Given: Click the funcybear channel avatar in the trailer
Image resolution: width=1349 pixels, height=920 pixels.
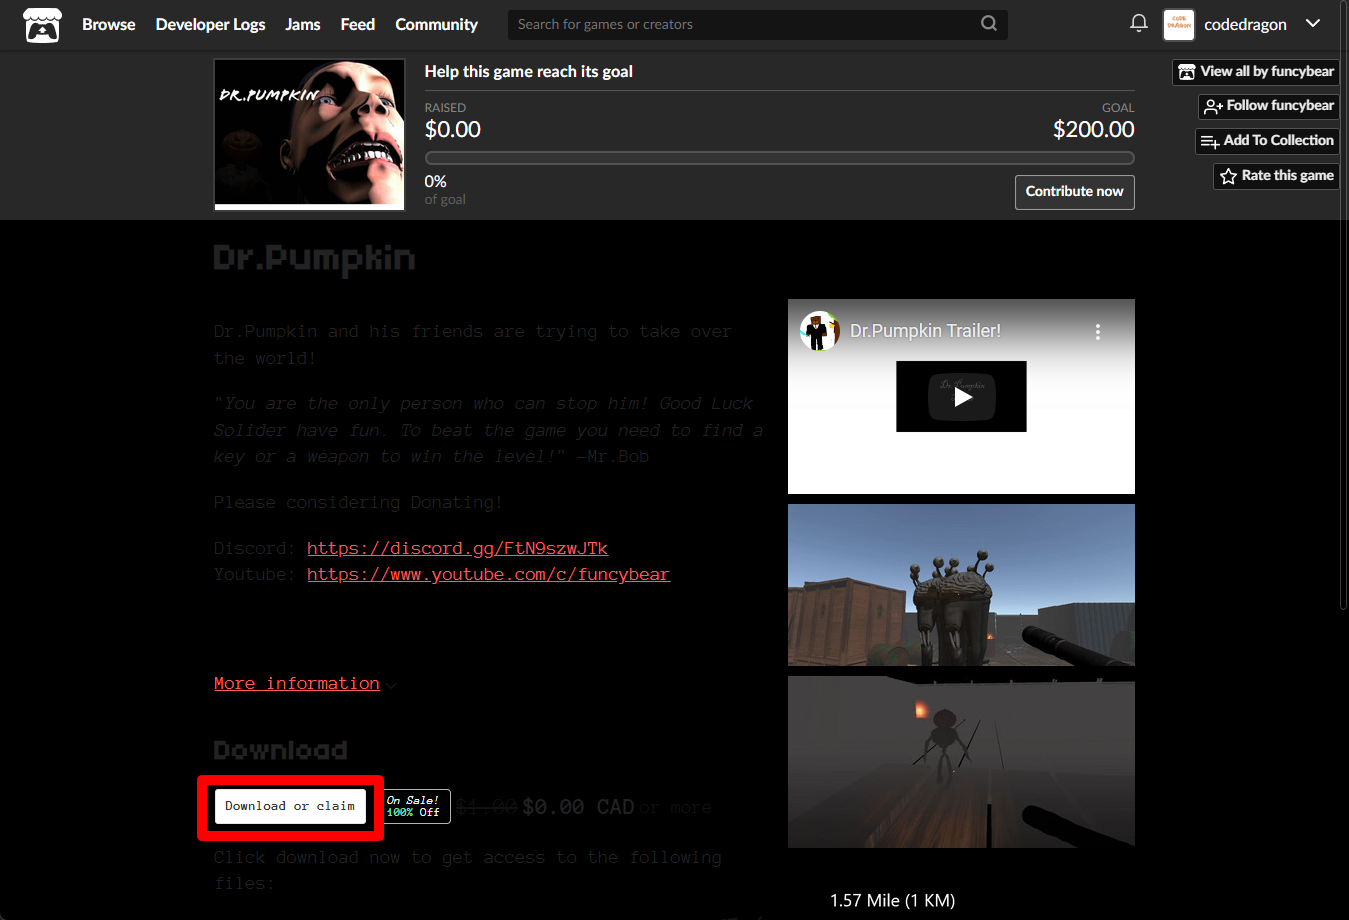Looking at the screenshot, I should click(820, 331).
